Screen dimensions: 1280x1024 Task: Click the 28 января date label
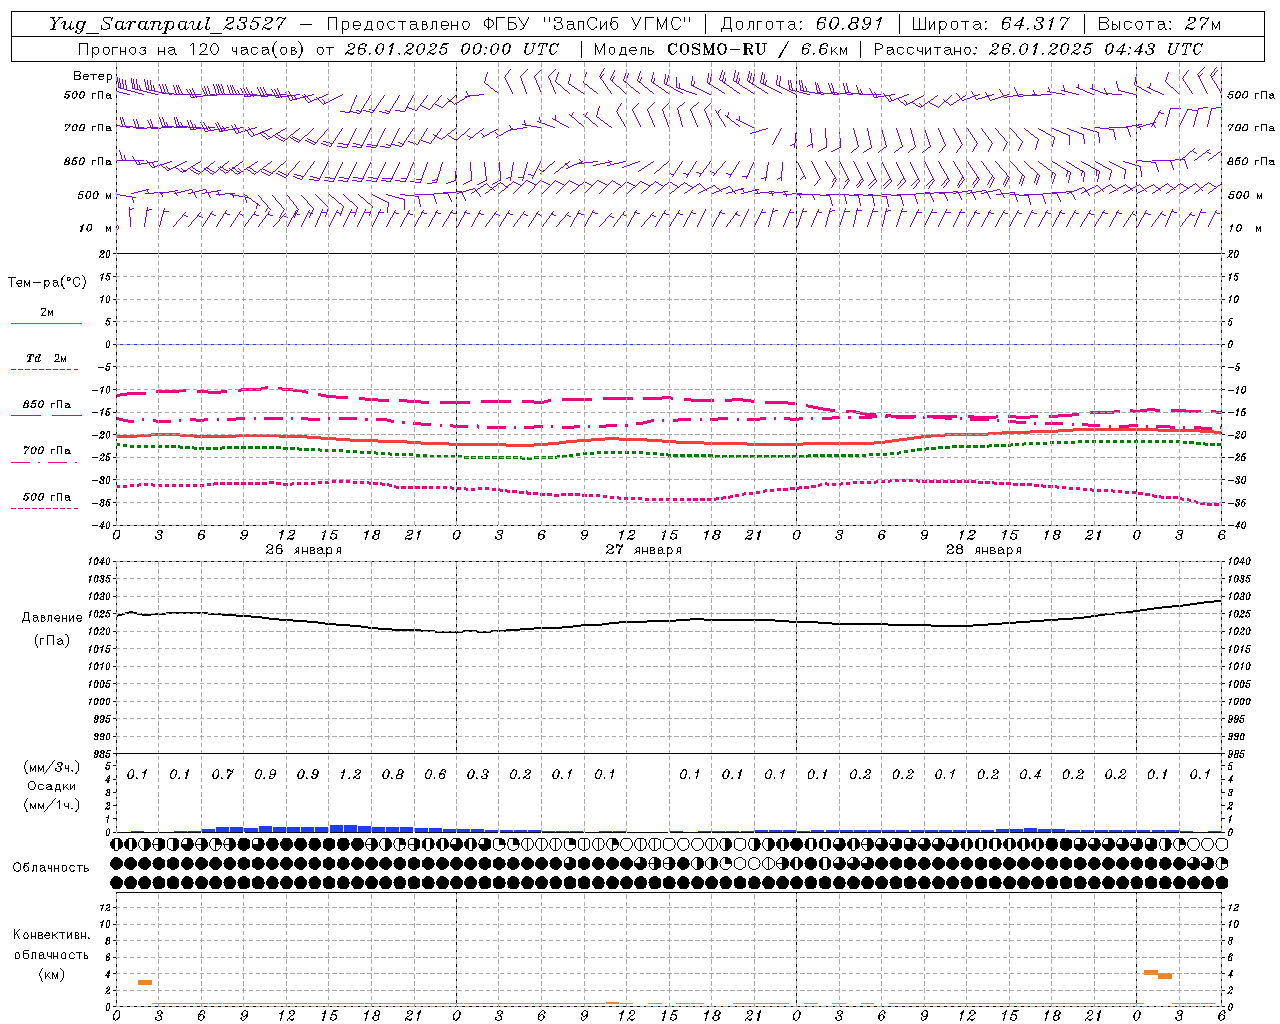tap(983, 550)
